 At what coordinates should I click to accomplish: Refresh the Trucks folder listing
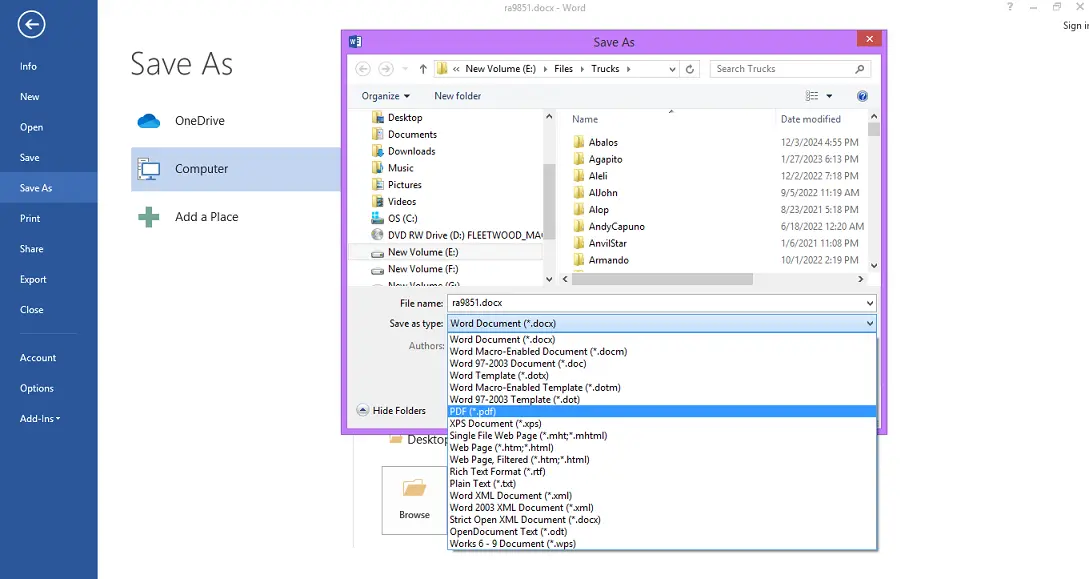pos(690,69)
